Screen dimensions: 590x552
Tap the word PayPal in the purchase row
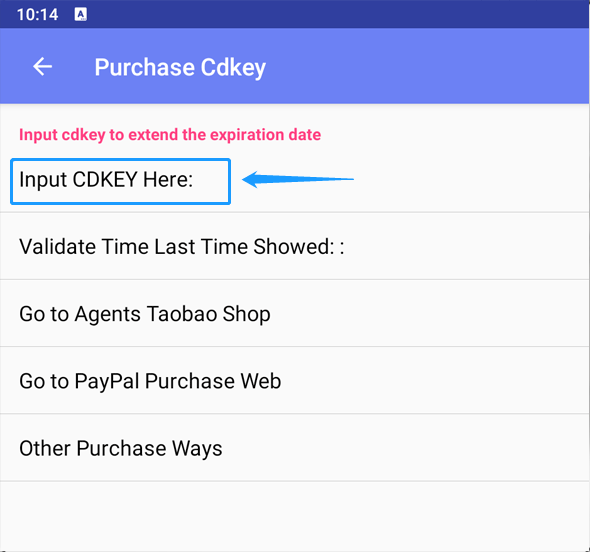pyautogui.click(x=107, y=381)
